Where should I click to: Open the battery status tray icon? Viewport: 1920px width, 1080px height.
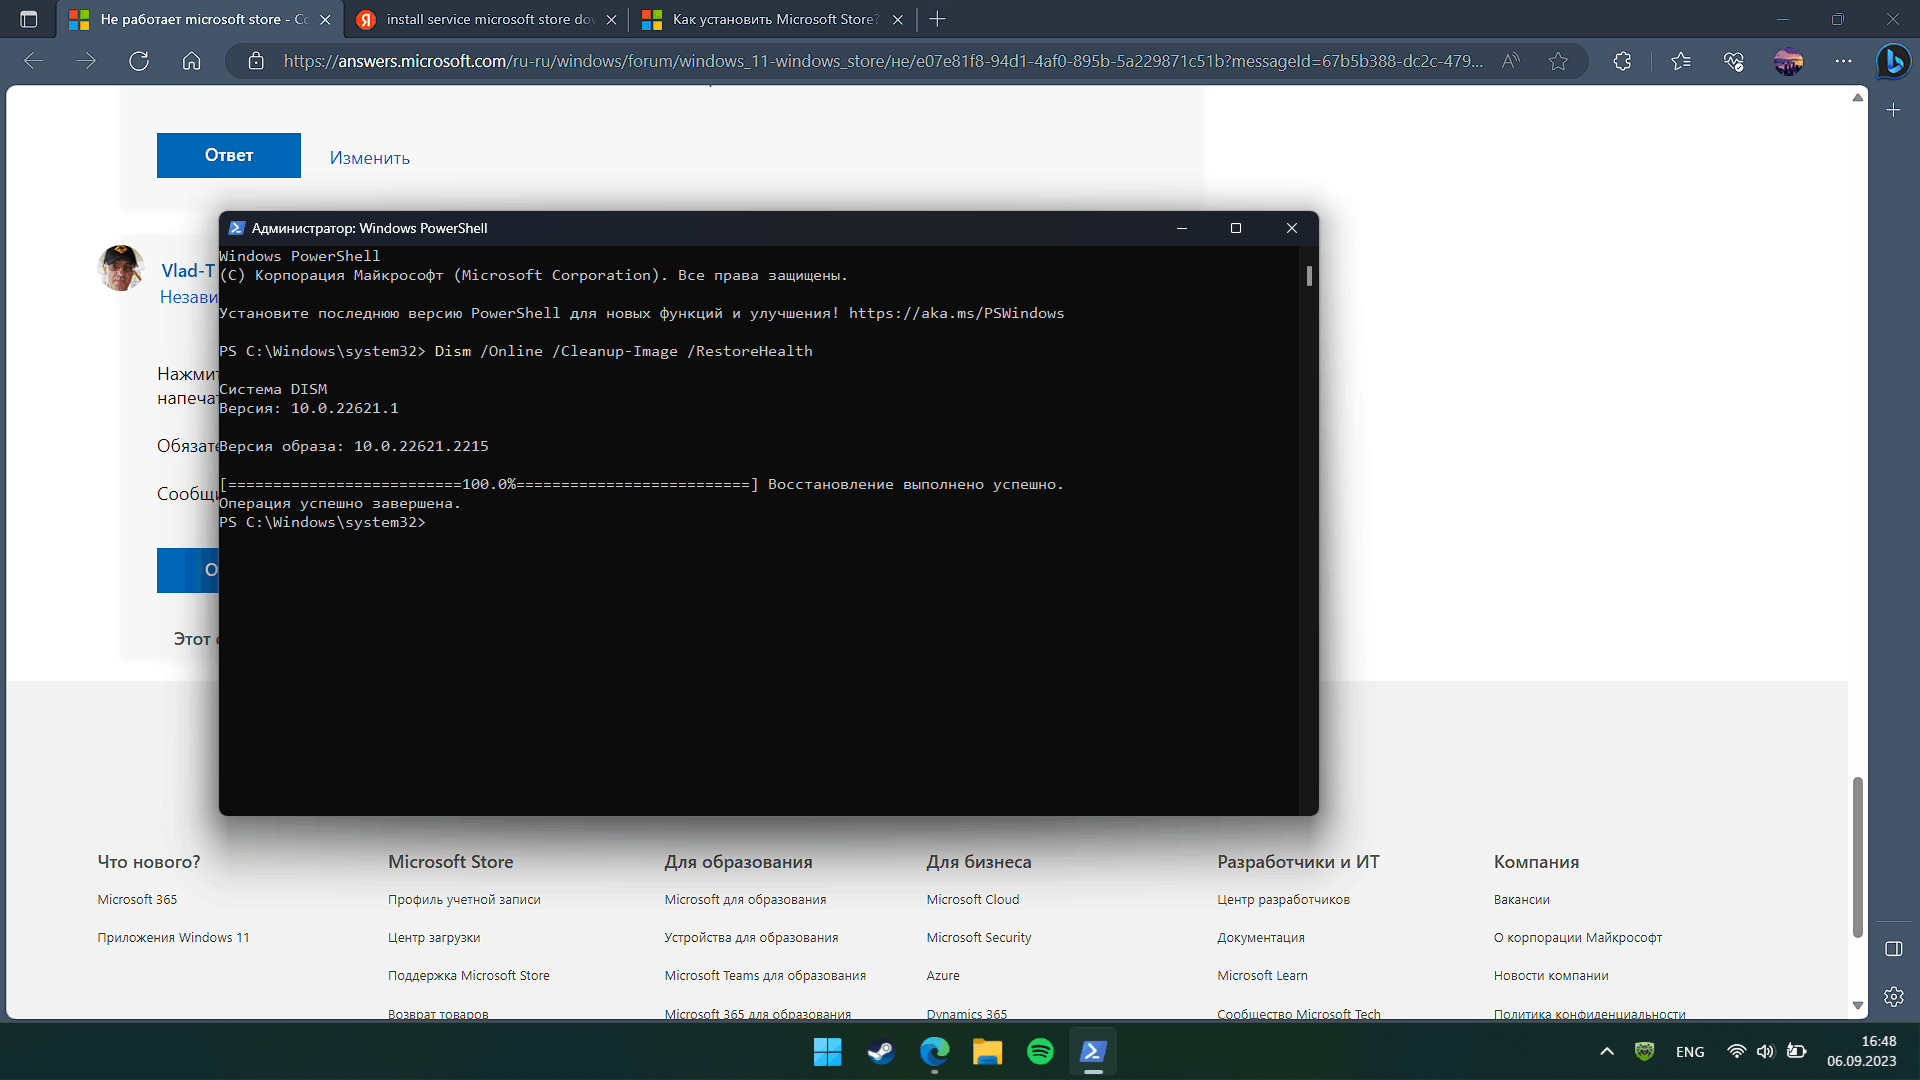click(x=1796, y=1051)
